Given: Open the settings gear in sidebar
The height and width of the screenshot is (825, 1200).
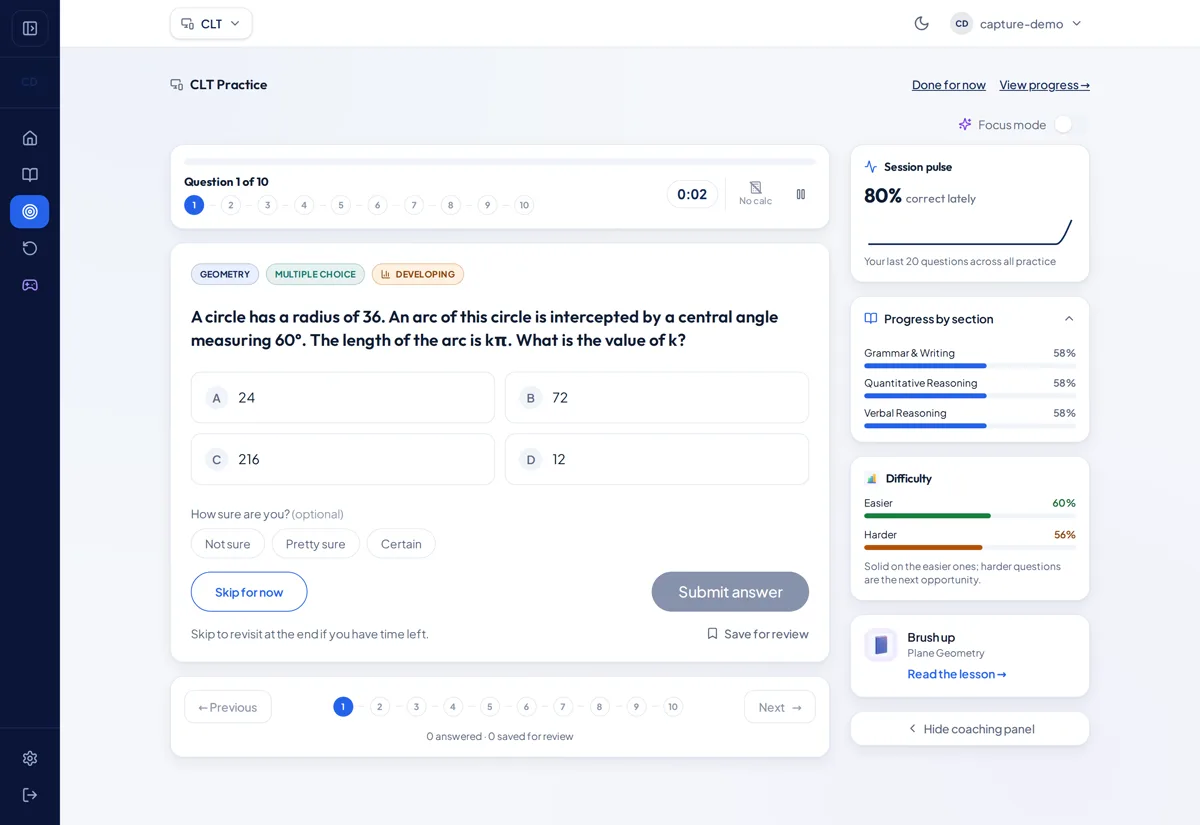Looking at the screenshot, I should click(x=30, y=758).
